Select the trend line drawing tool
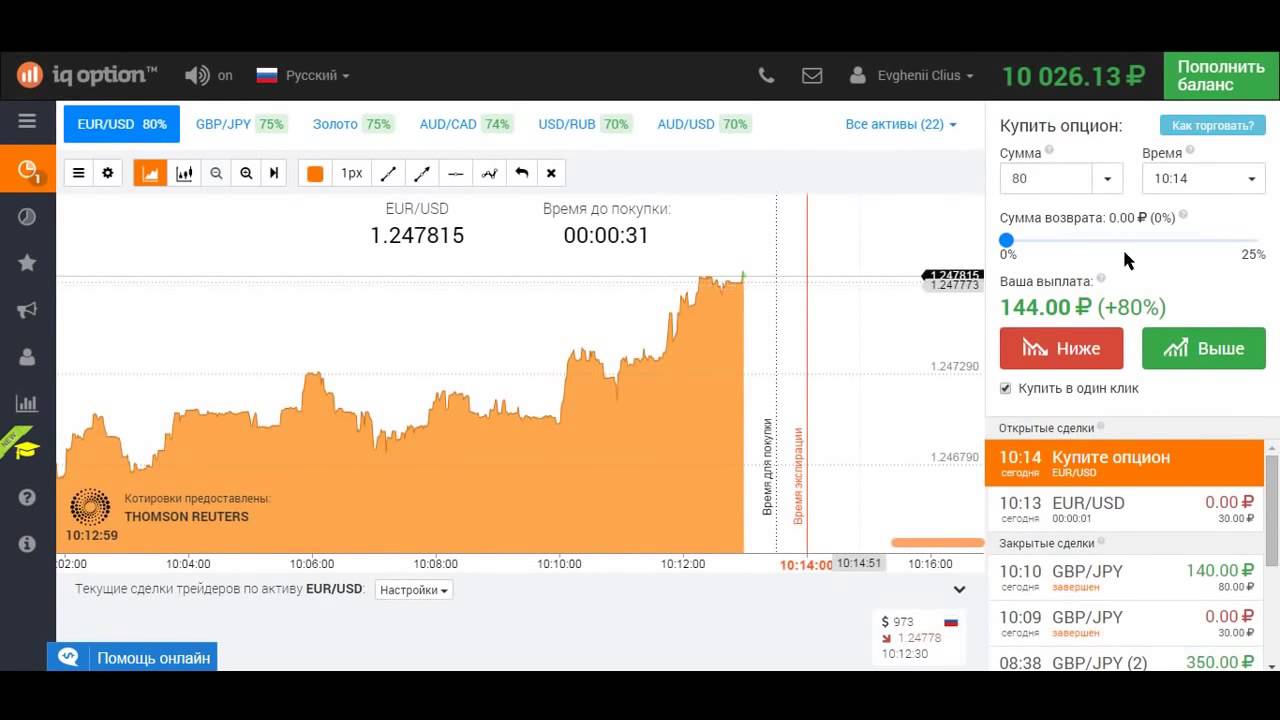The image size is (1280, 720). [x=388, y=173]
